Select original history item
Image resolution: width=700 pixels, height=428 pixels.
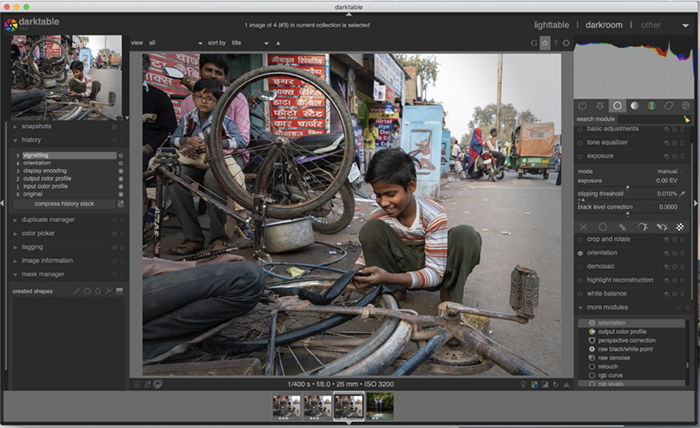pyautogui.click(x=33, y=194)
